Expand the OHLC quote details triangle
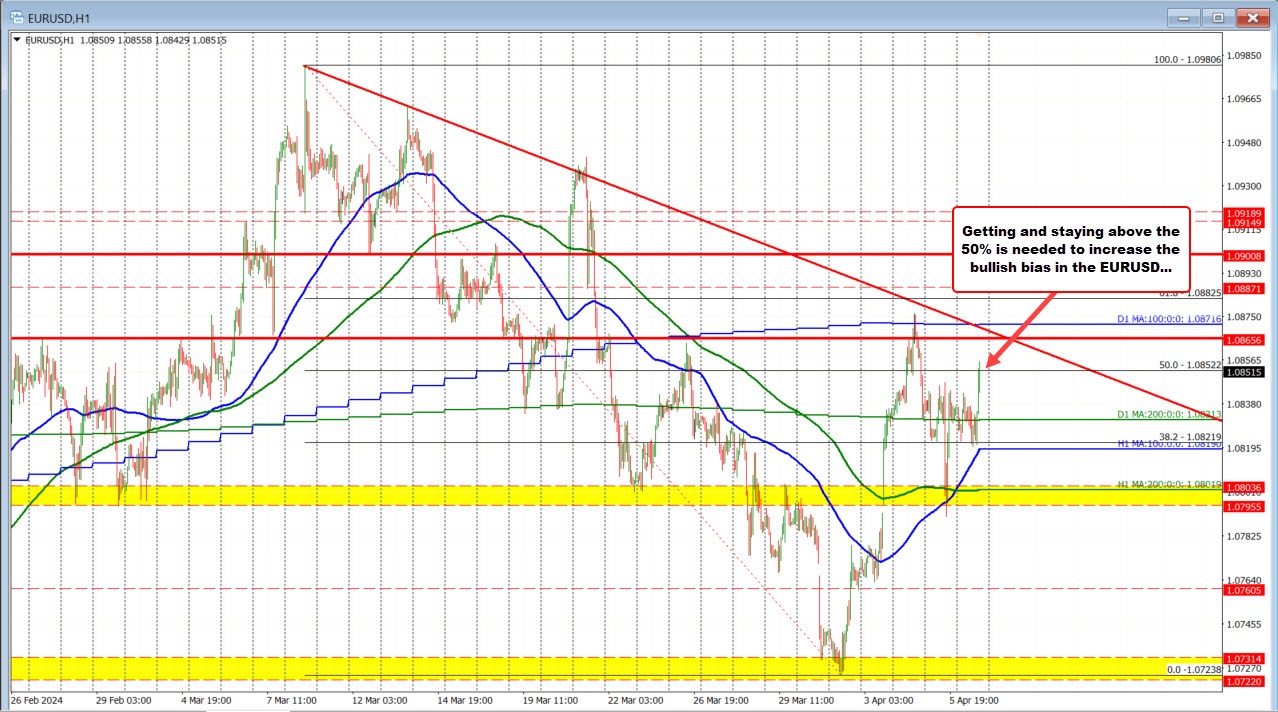Screen dimensions: 1278x712 pos(17,39)
